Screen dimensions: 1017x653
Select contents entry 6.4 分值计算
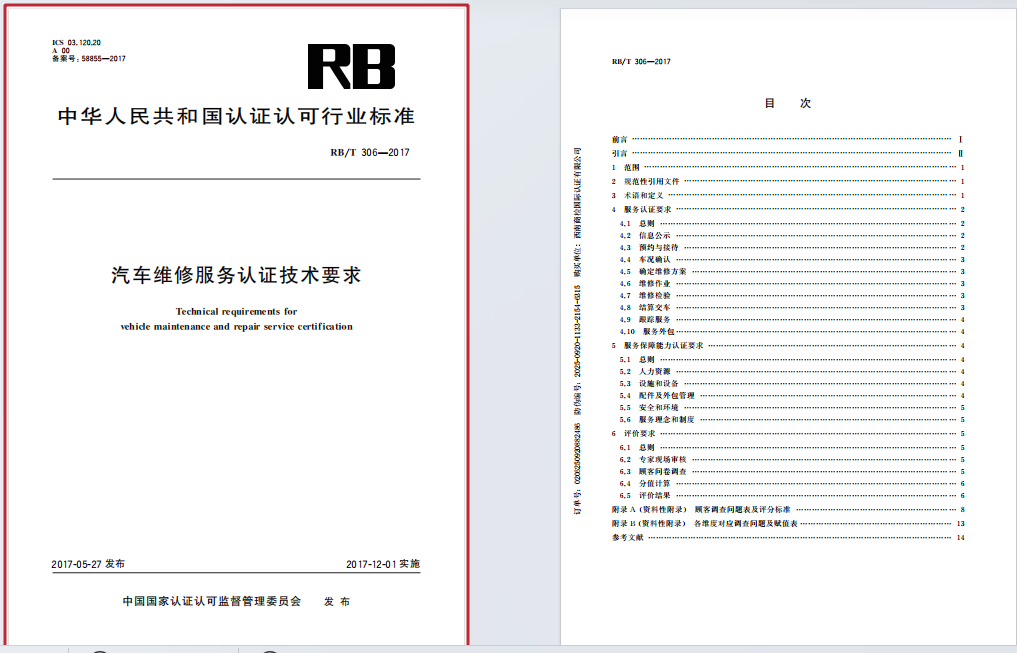[x=791, y=484]
